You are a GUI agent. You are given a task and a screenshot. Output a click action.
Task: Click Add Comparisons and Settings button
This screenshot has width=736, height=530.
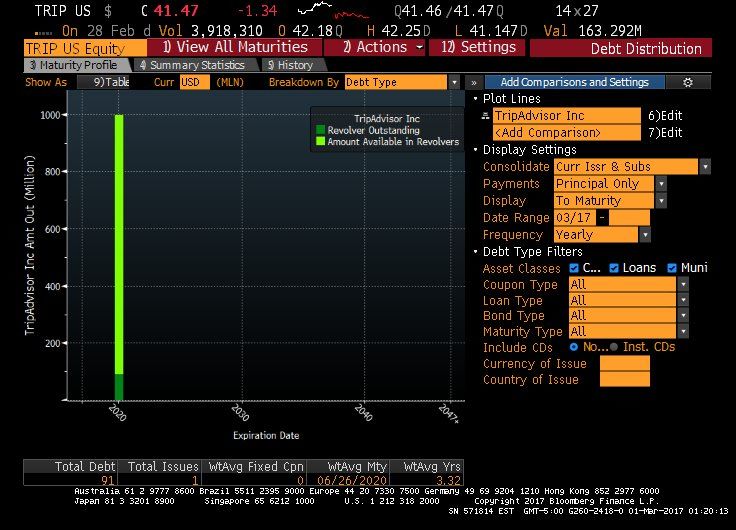(574, 82)
